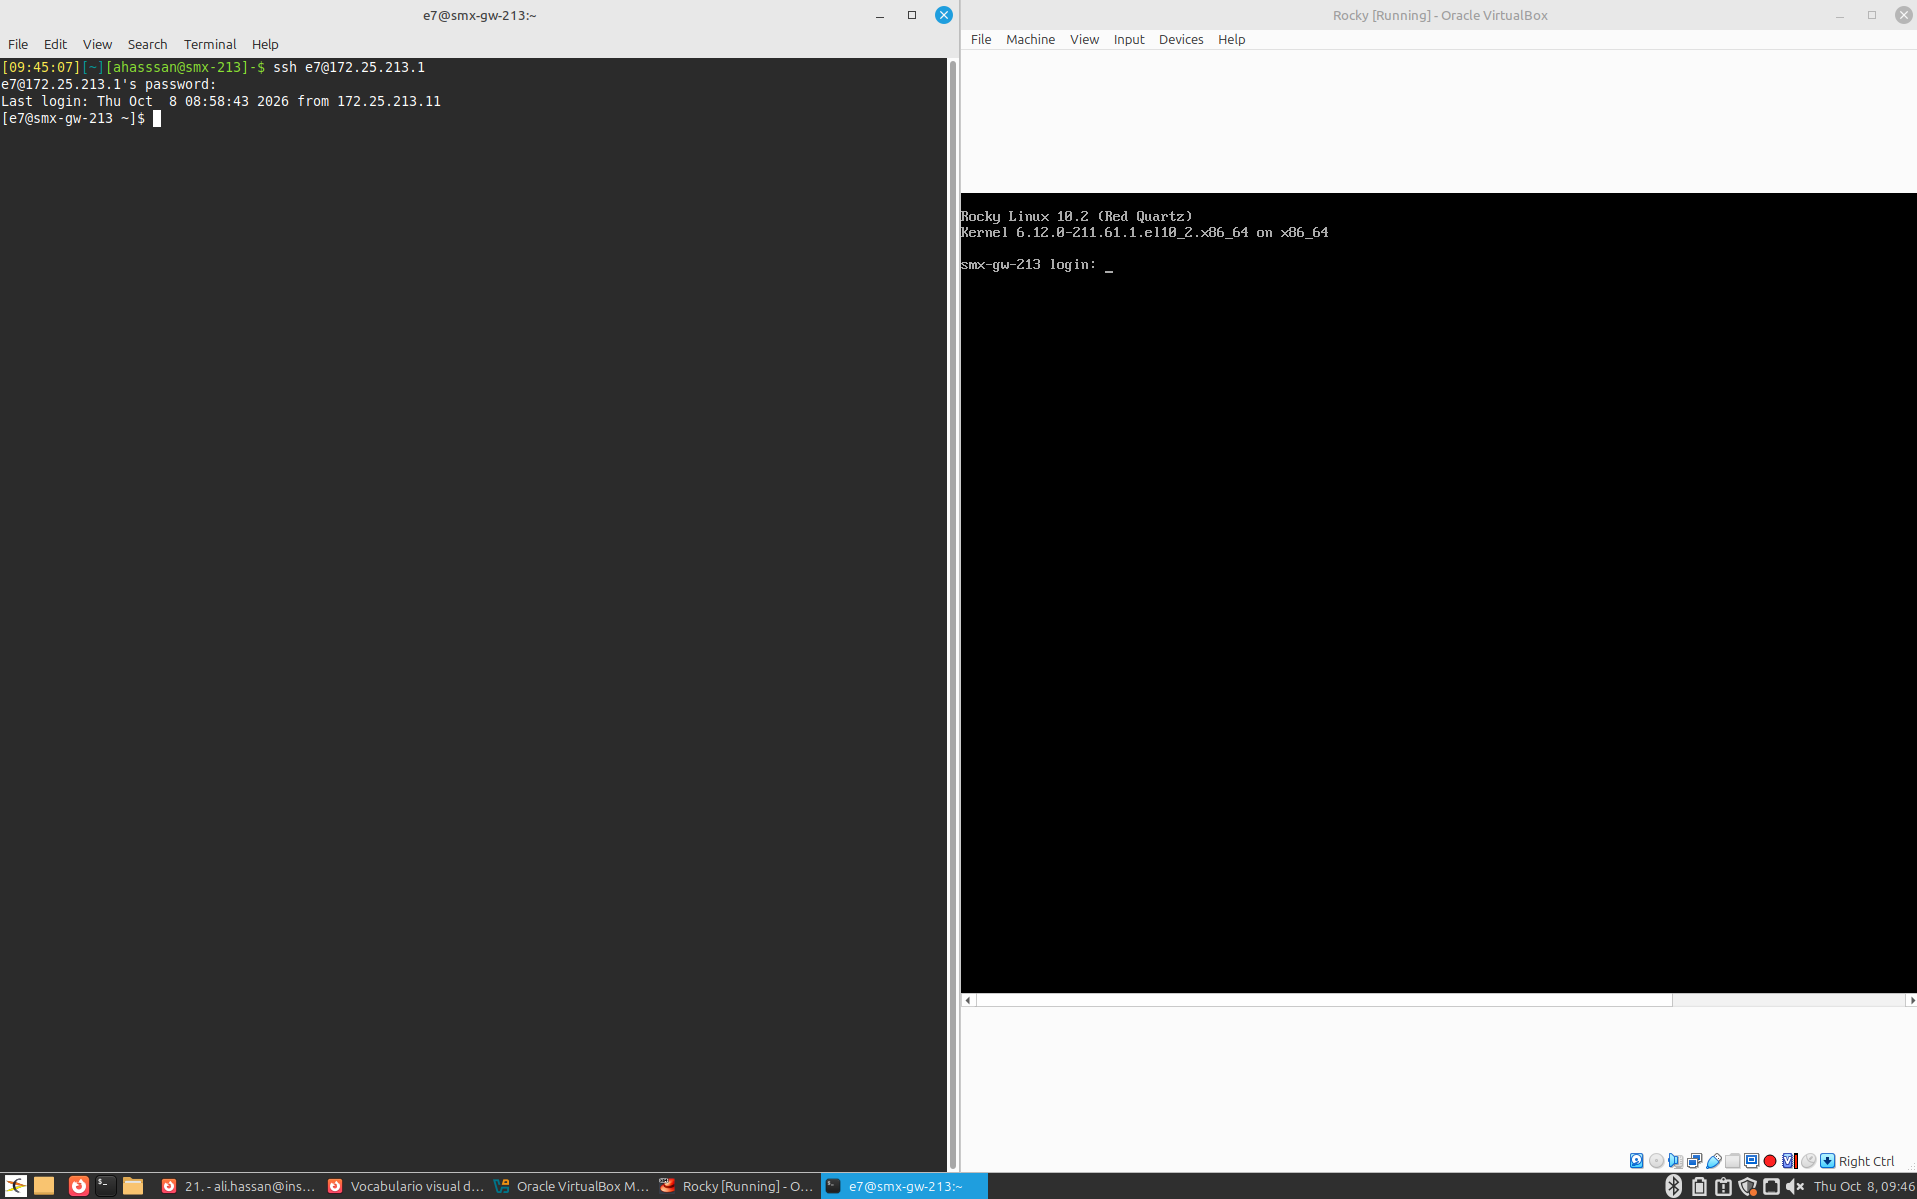Open the Vocabulario visual taskbar window
Screen dimensions: 1917x1199
pos(406,1186)
